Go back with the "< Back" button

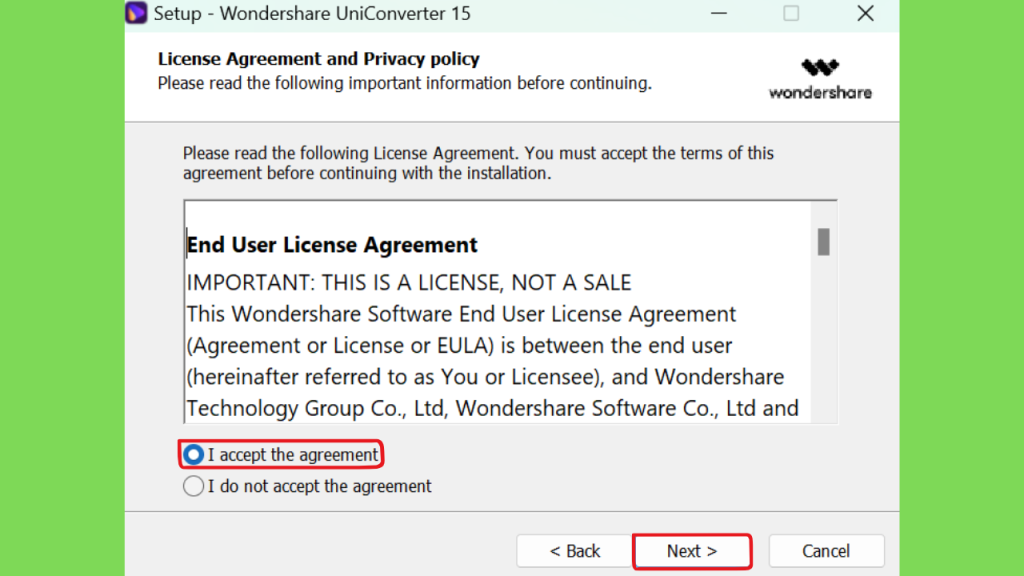[574, 551]
